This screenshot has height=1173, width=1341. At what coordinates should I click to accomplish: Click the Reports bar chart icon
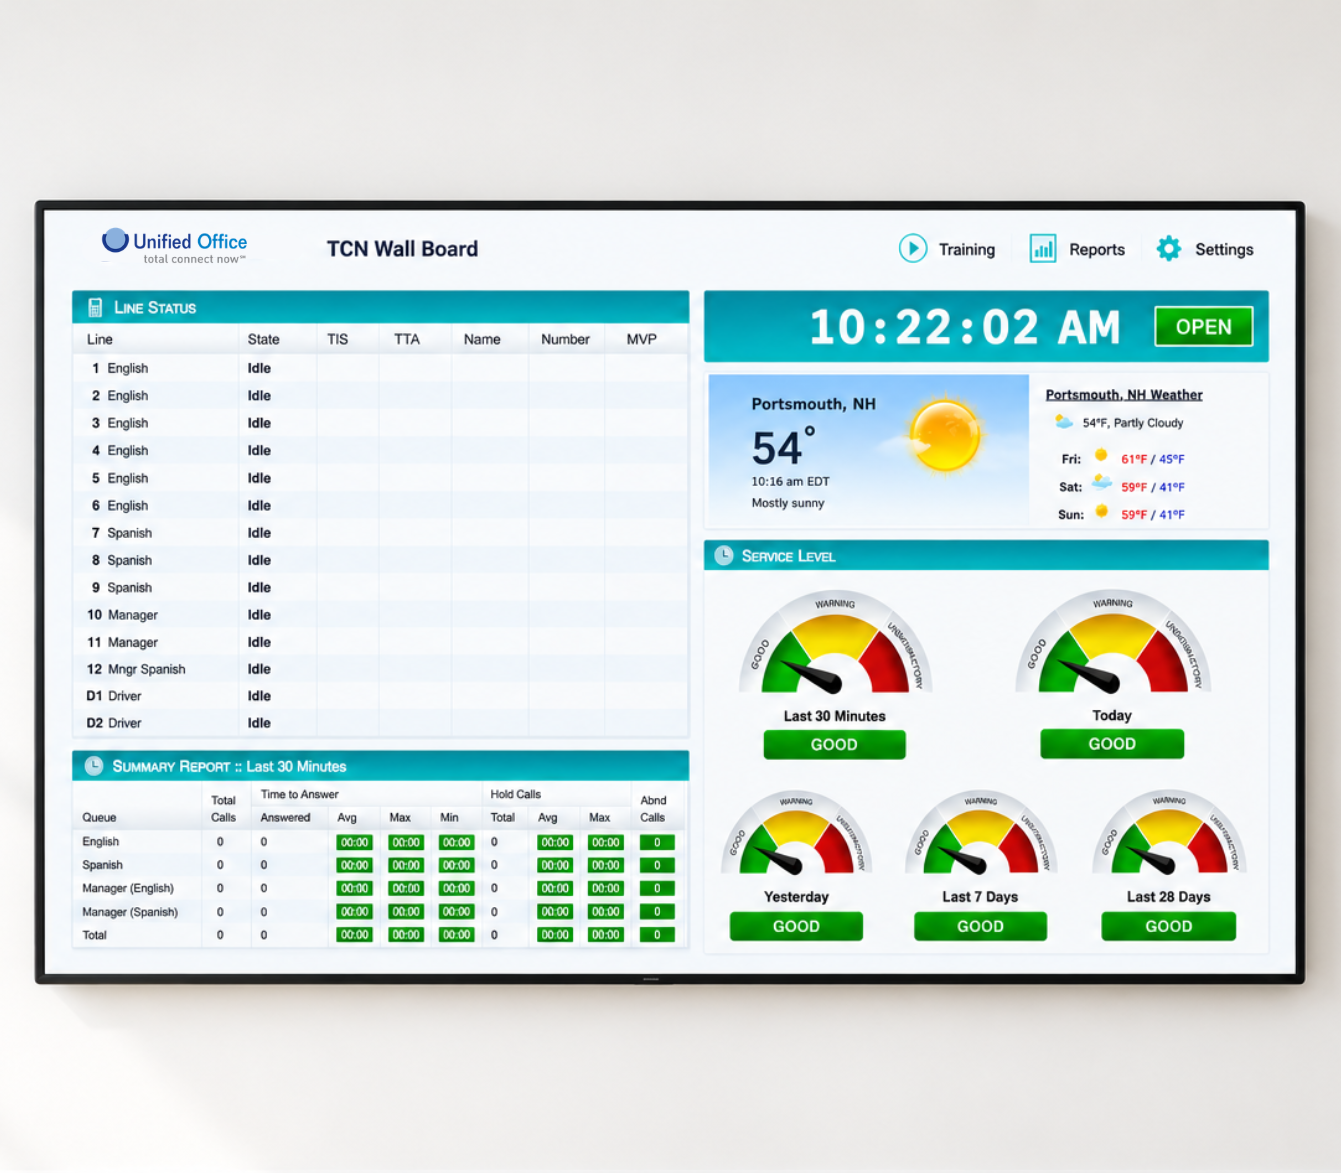coord(1043,249)
